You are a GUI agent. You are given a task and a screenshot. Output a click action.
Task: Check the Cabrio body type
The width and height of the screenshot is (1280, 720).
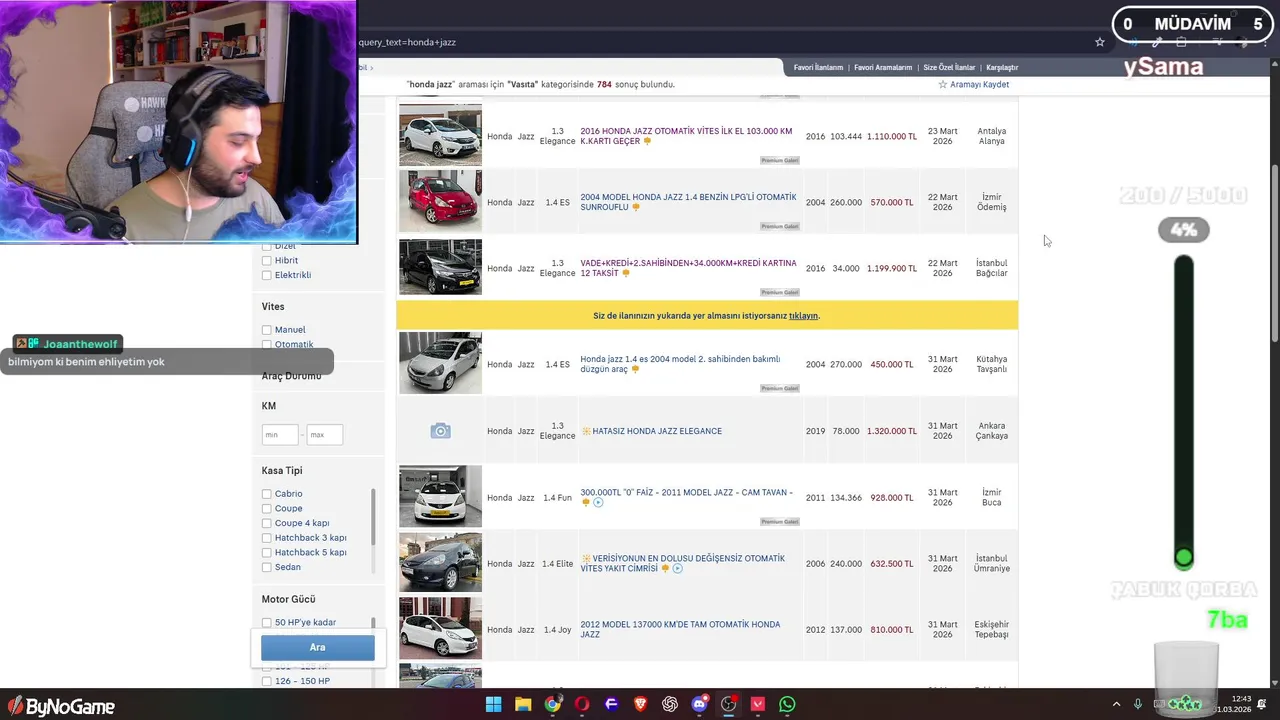point(267,494)
